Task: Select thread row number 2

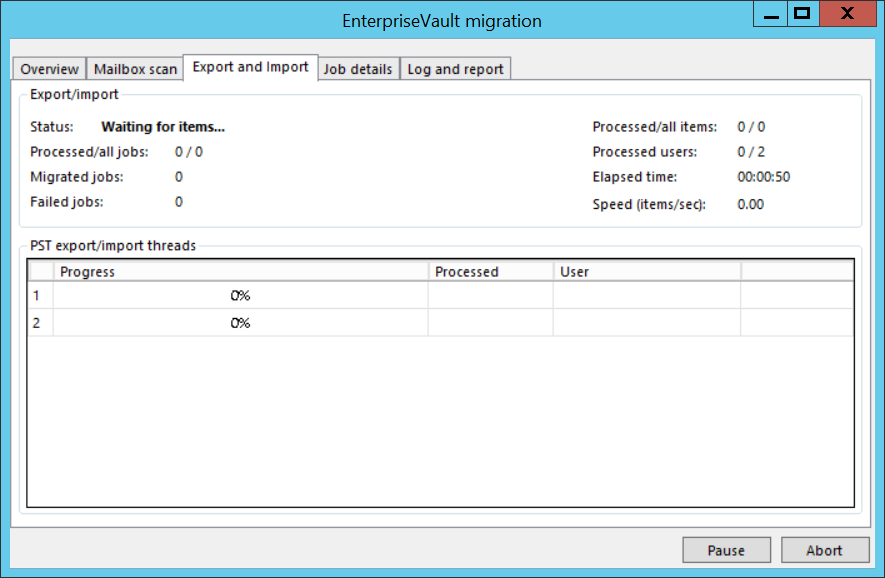Action: 39,323
